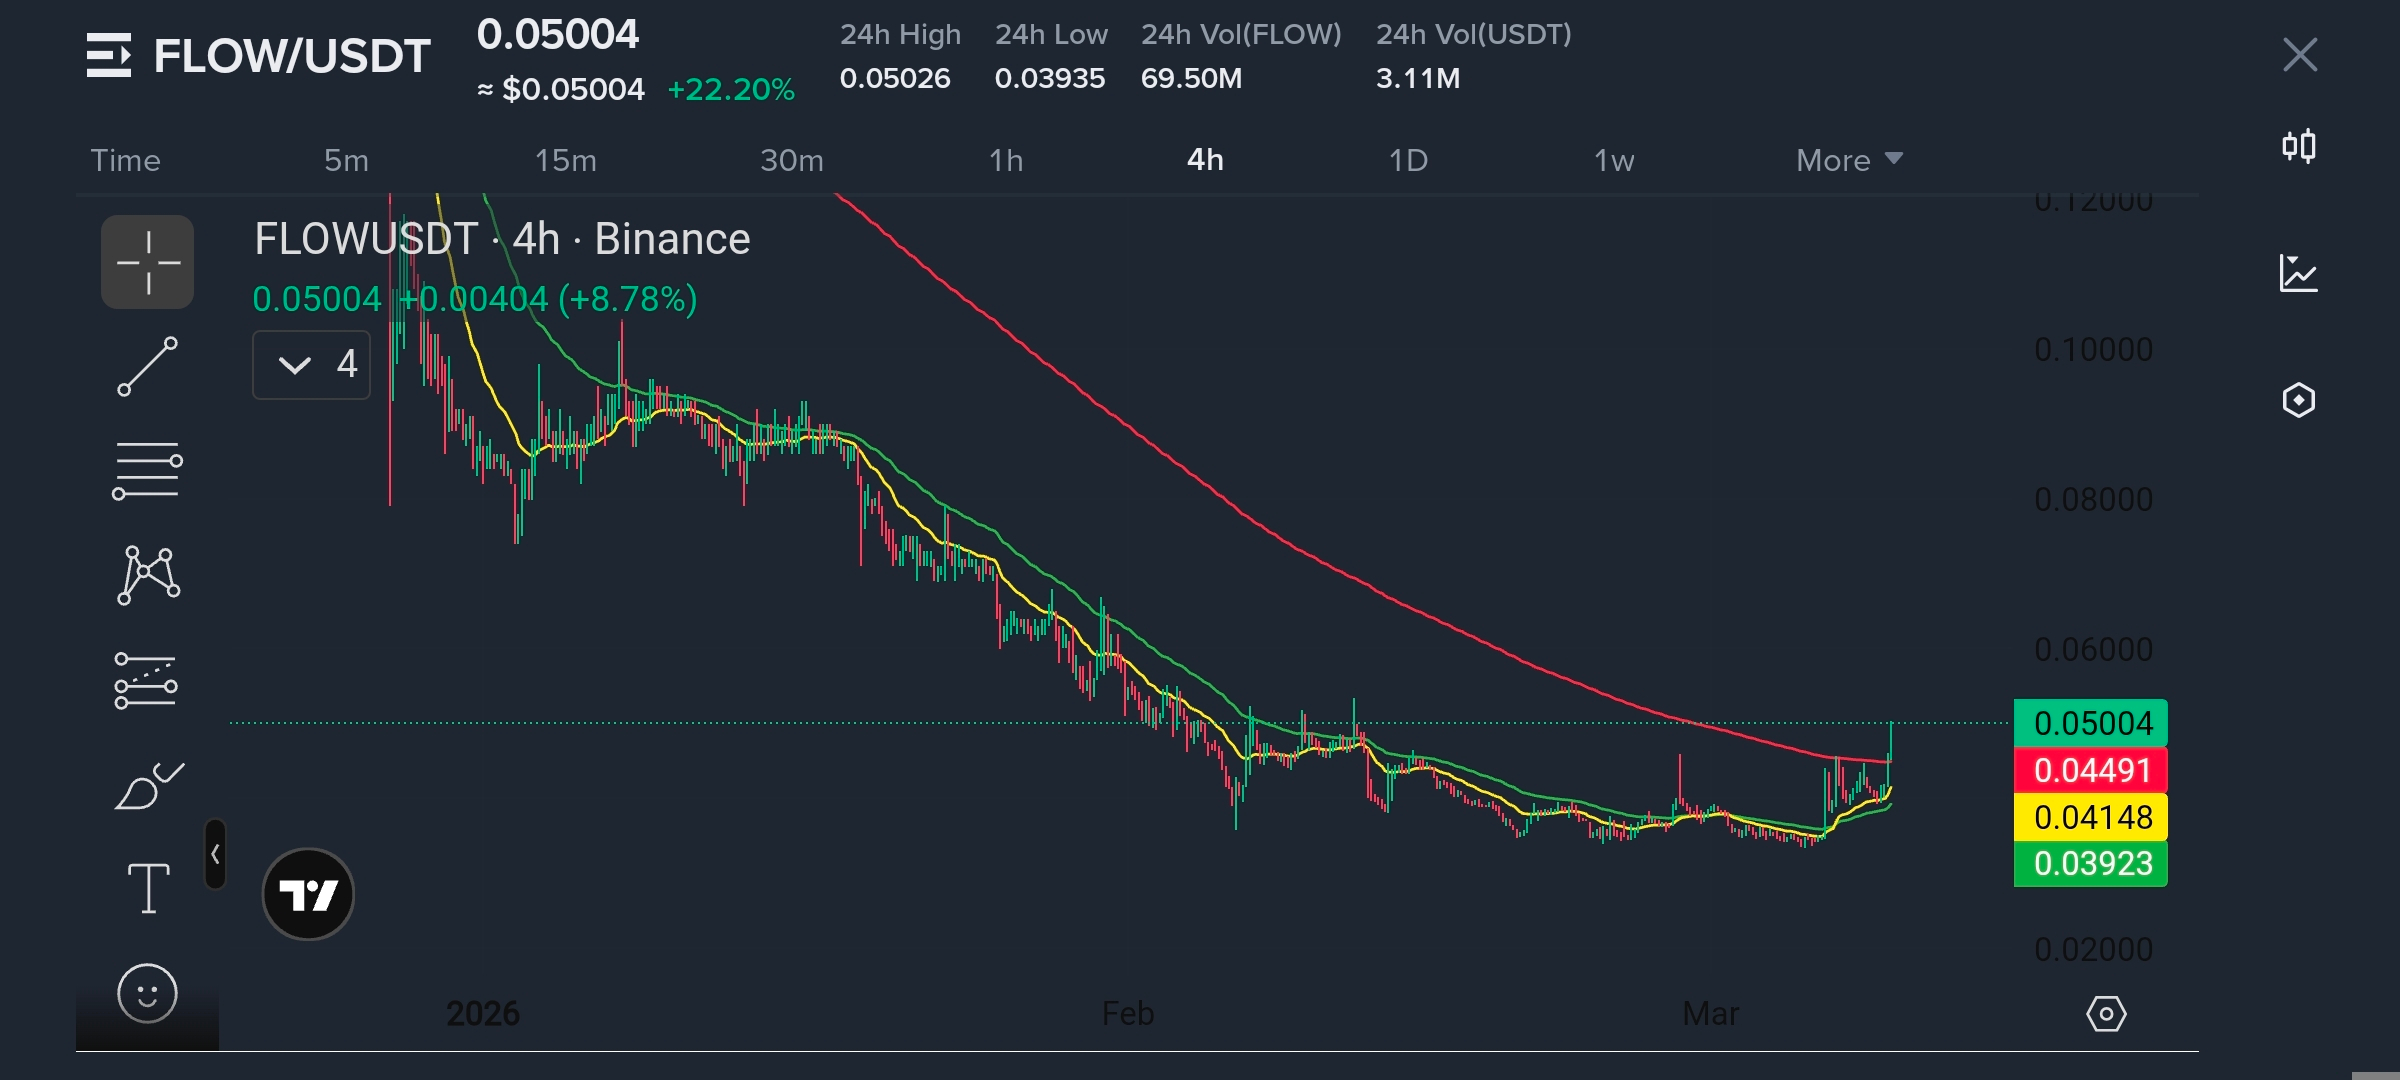Open the FLOW/USDT pair list menu
Viewport: 2400px width, 1080px height.
(108, 55)
